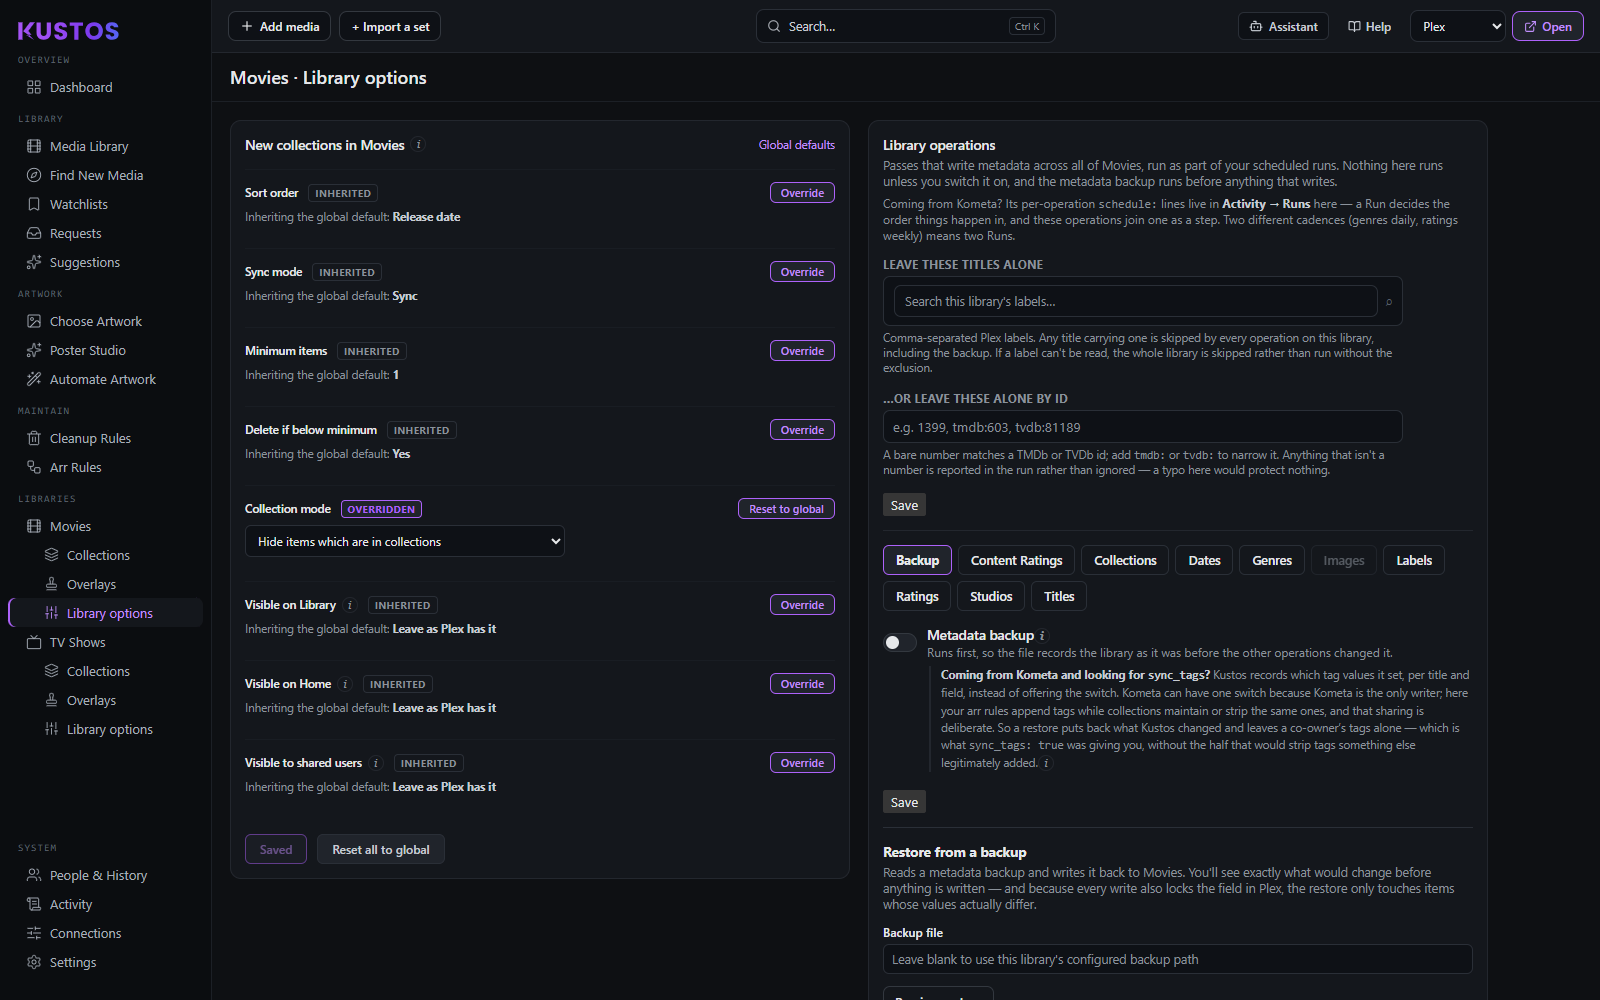Show info icon beside Metadata backup
The width and height of the screenshot is (1600, 1000).
tap(1042, 635)
